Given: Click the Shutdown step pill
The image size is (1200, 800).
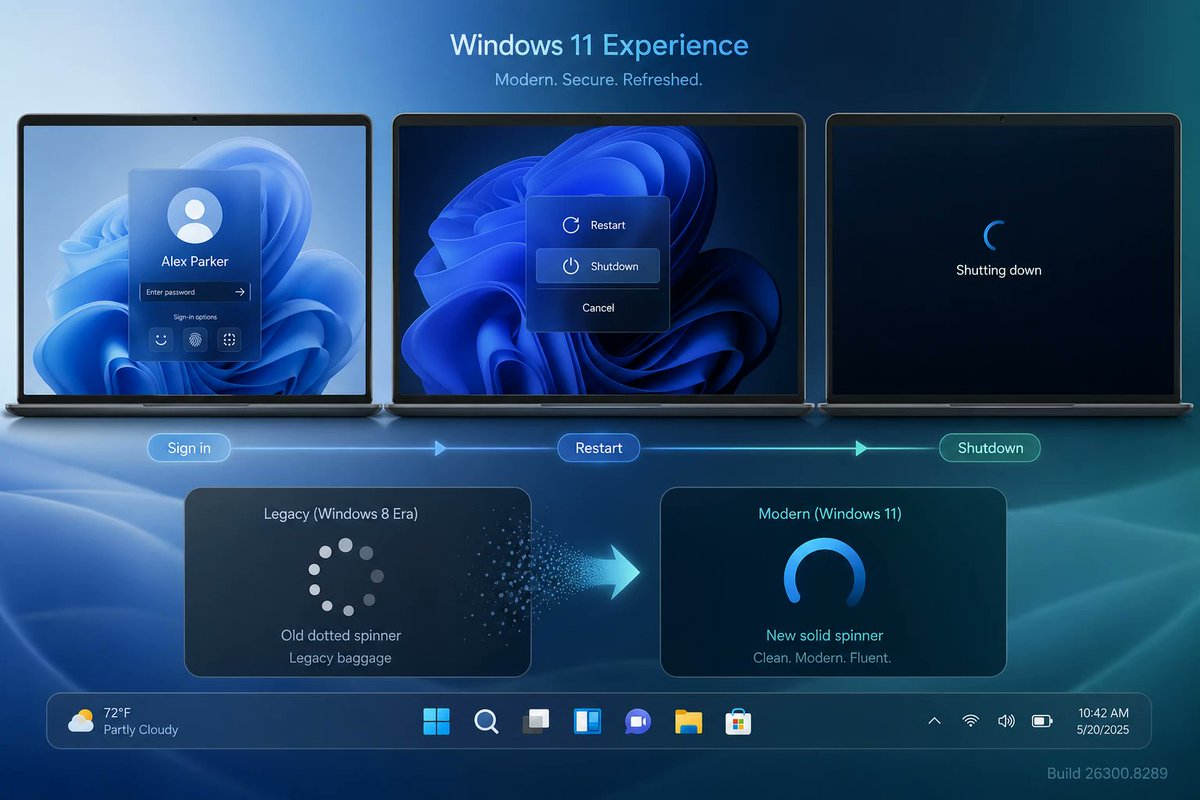Looking at the screenshot, I should pos(990,448).
